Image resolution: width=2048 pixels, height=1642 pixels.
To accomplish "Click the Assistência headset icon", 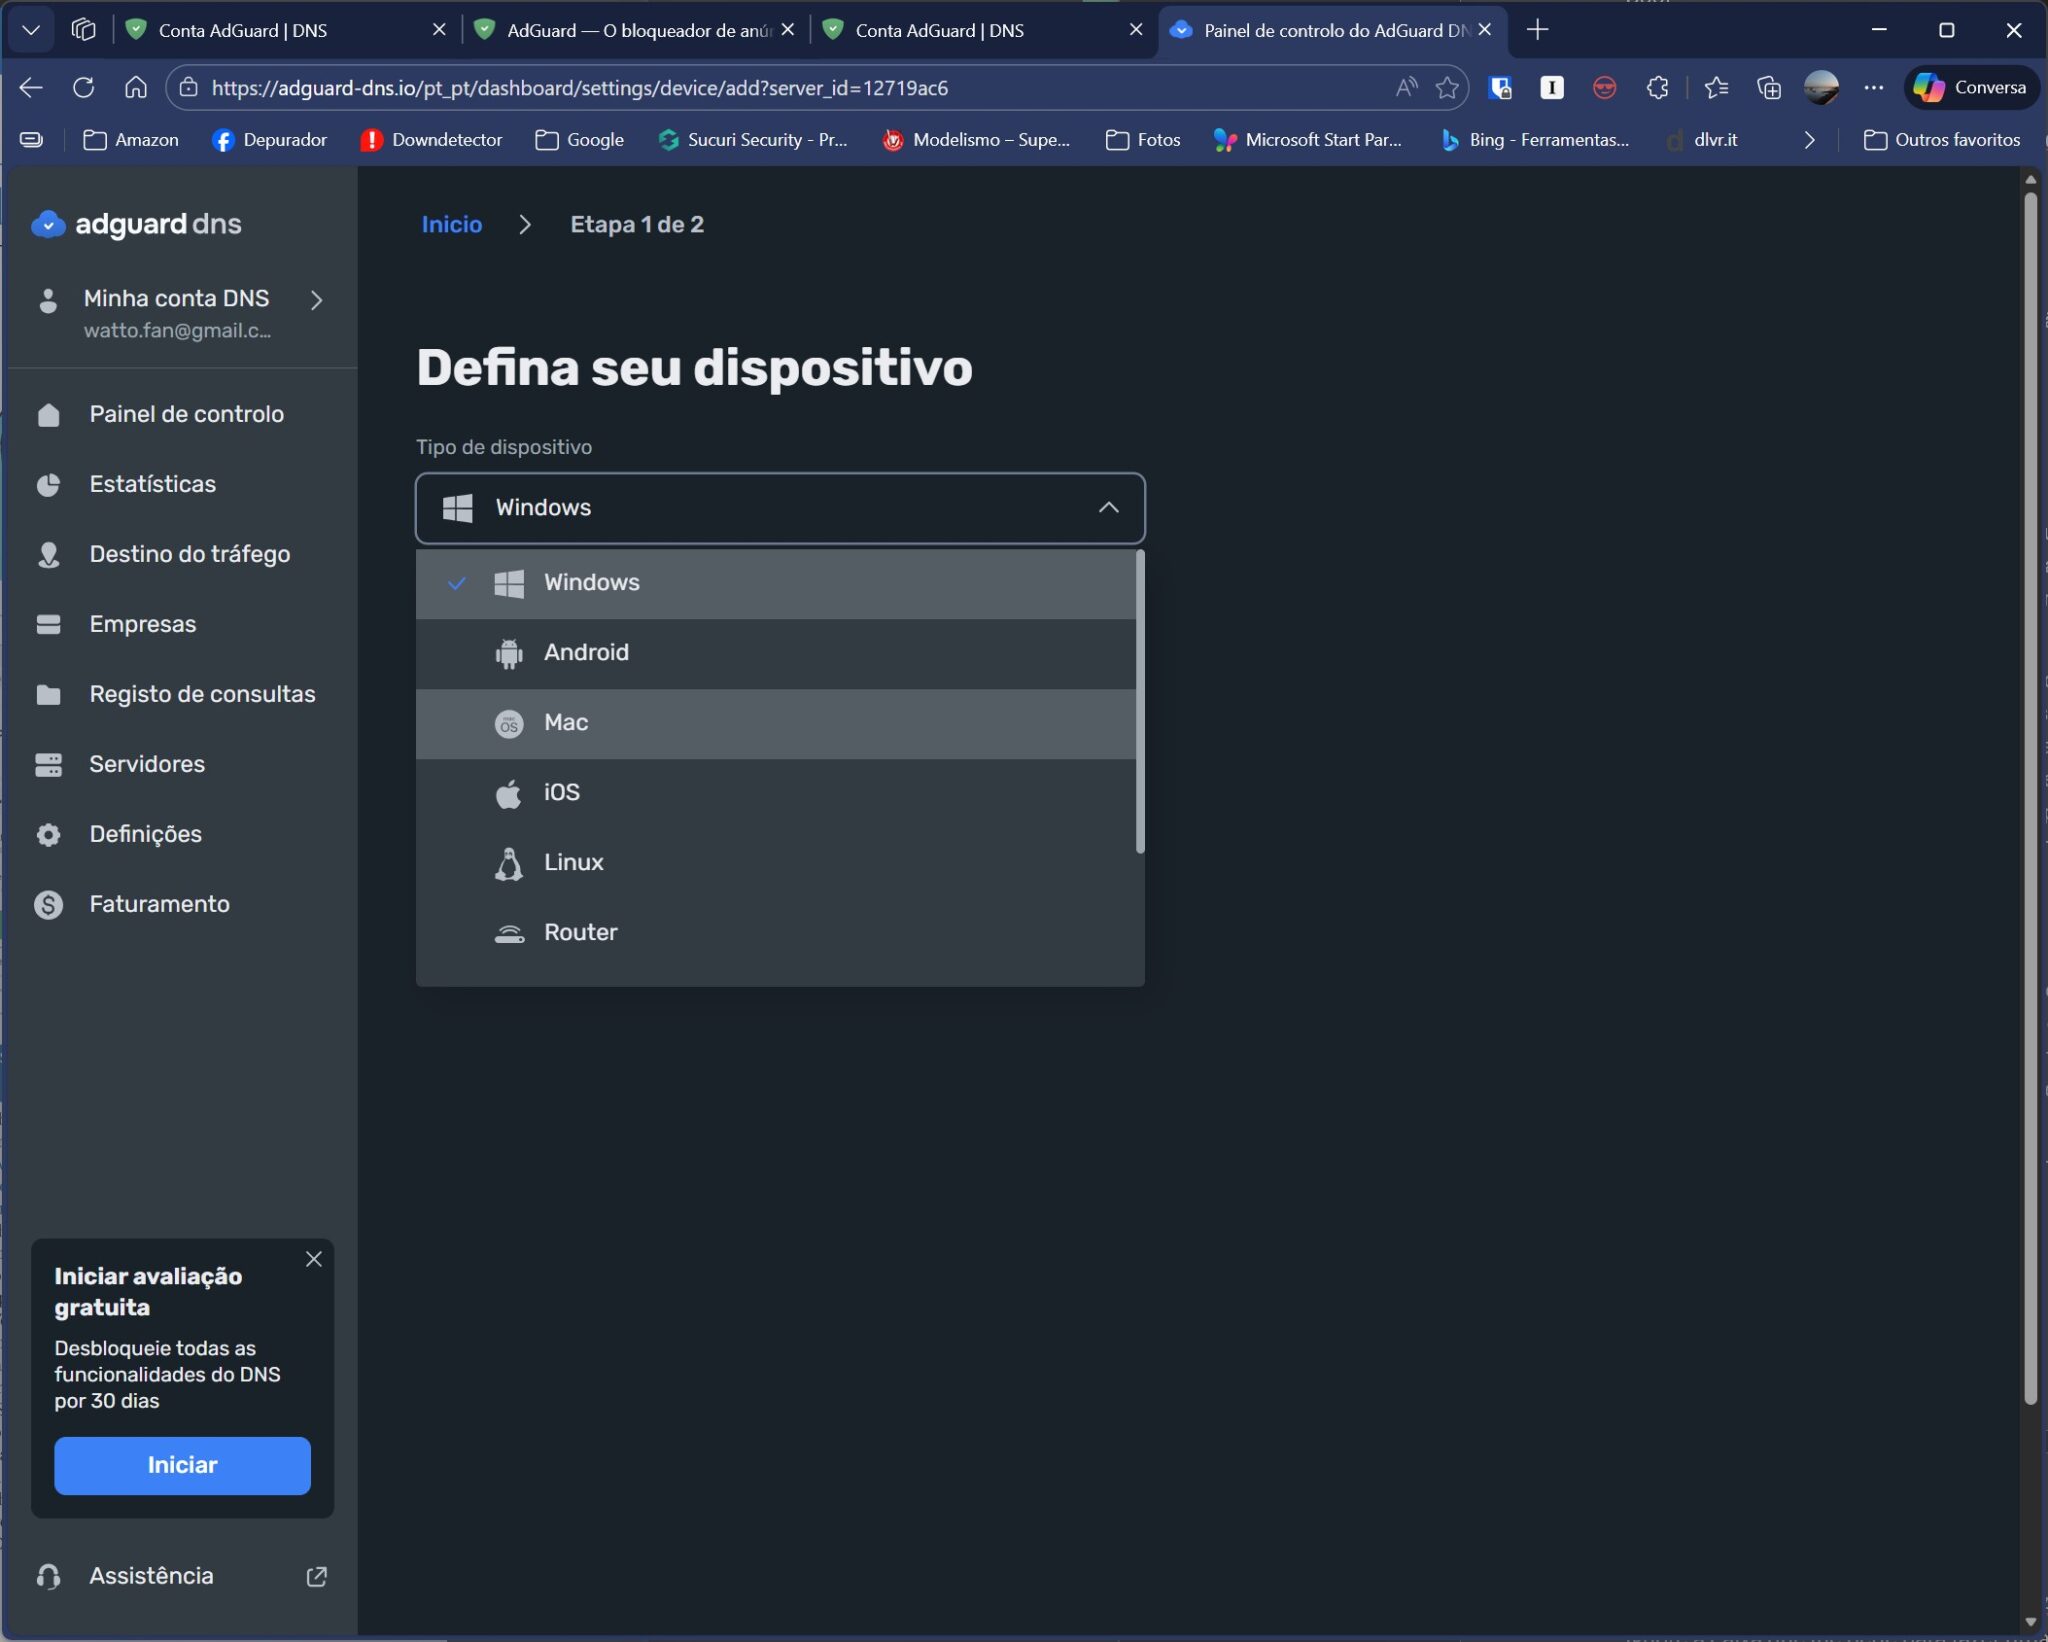I will coord(48,1577).
